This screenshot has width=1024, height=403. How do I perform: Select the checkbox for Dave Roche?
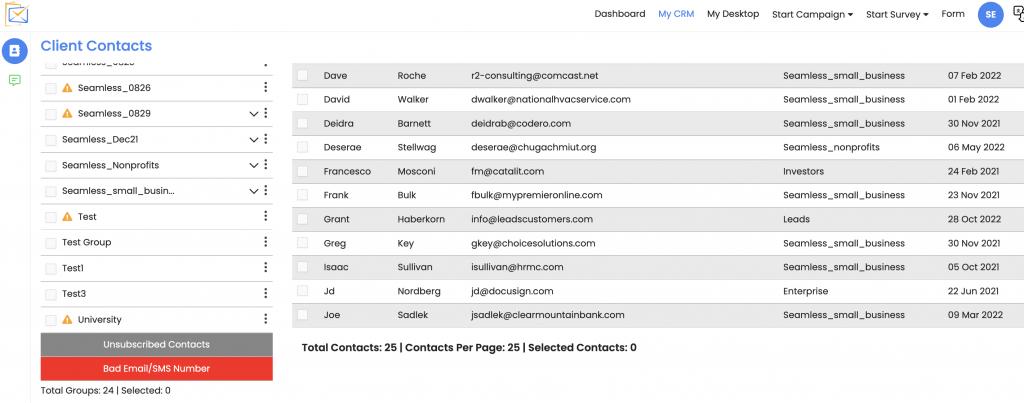point(303,76)
